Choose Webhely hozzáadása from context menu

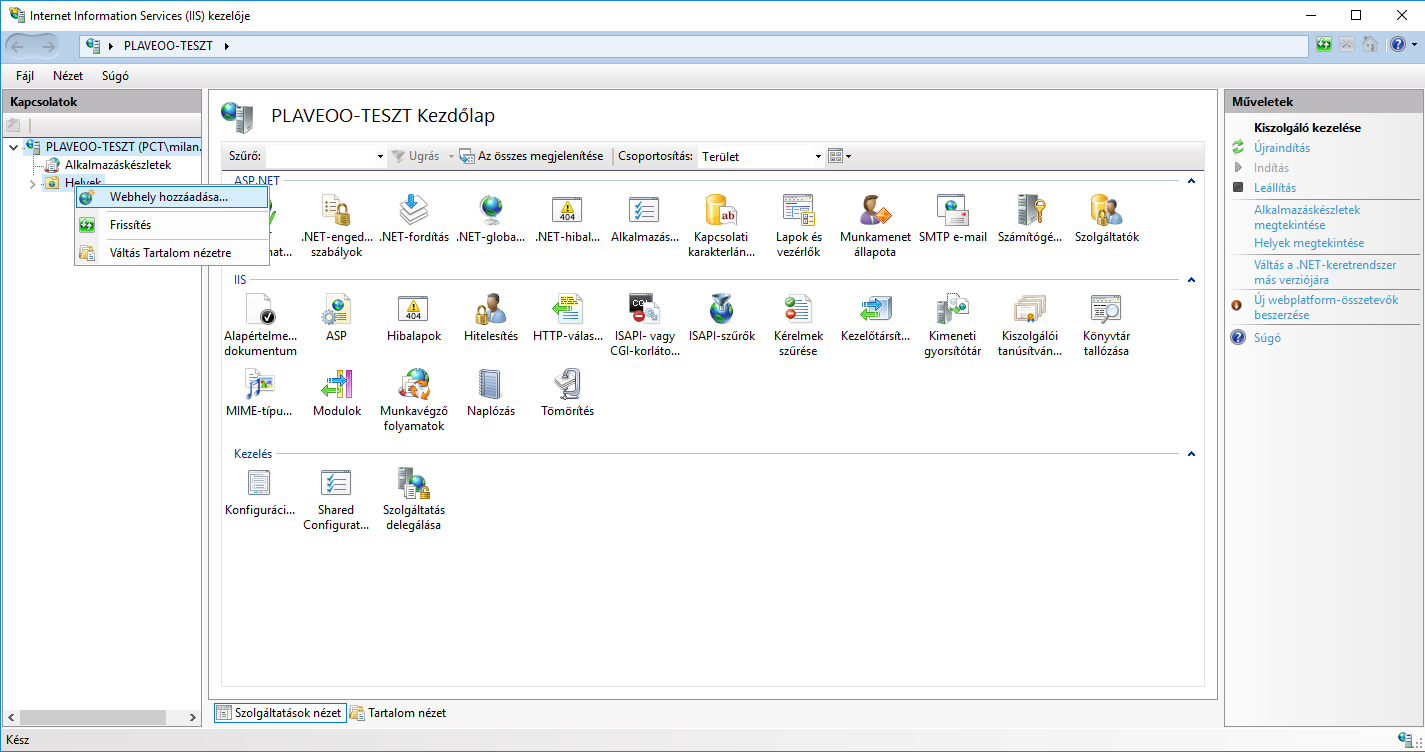[168, 197]
